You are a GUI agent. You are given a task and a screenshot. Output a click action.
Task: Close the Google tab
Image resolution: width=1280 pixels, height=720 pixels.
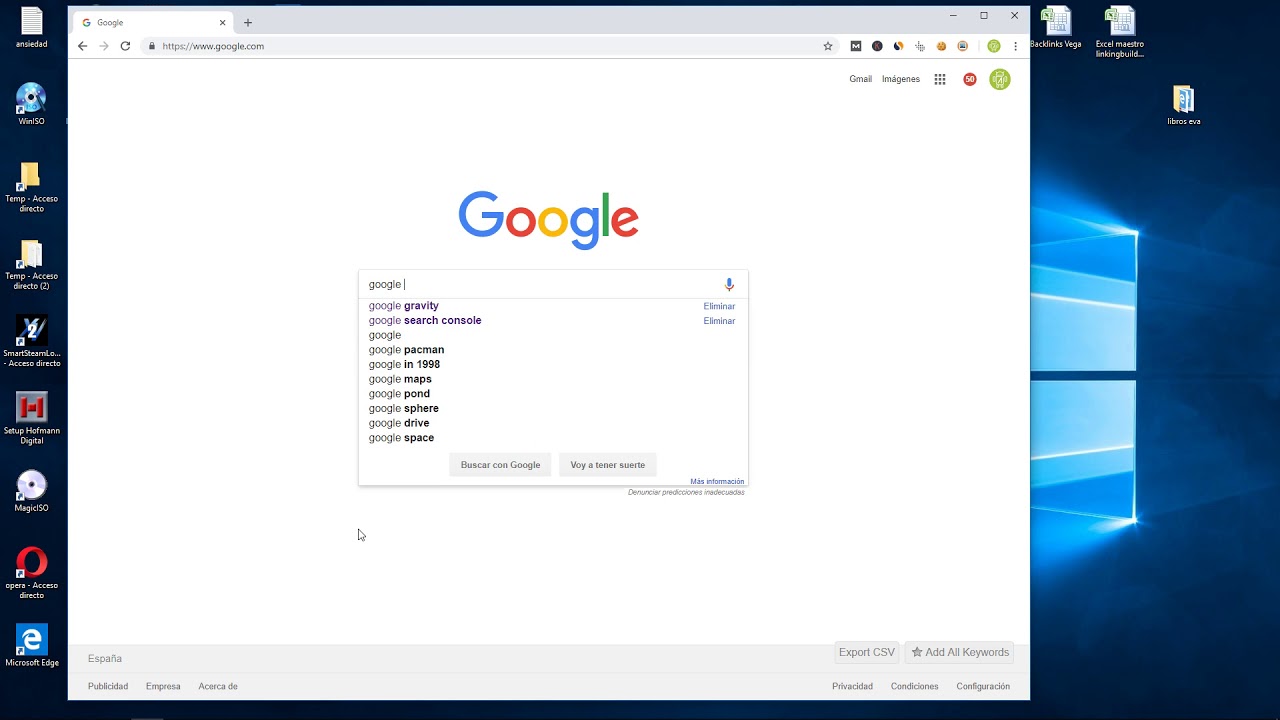(222, 22)
